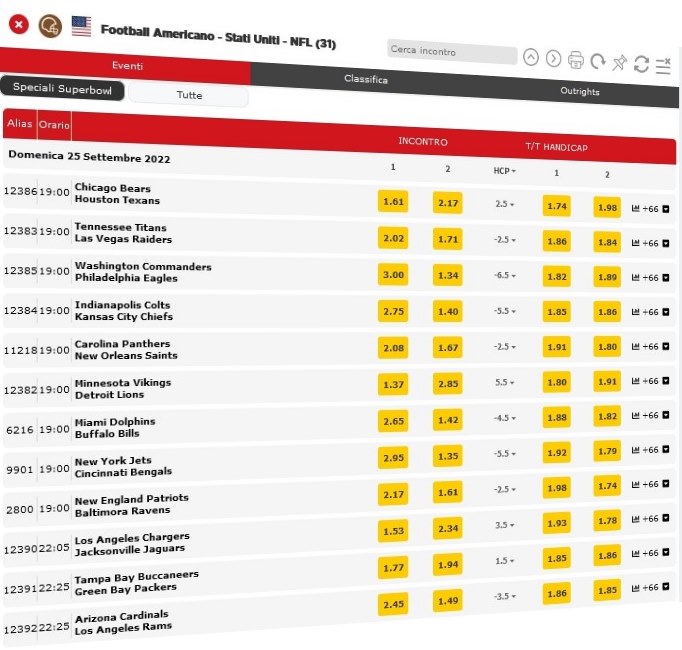Screen dimensions: 682x650
Task: Pin the panel with pushpin icon
Action: pyautogui.click(x=619, y=63)
